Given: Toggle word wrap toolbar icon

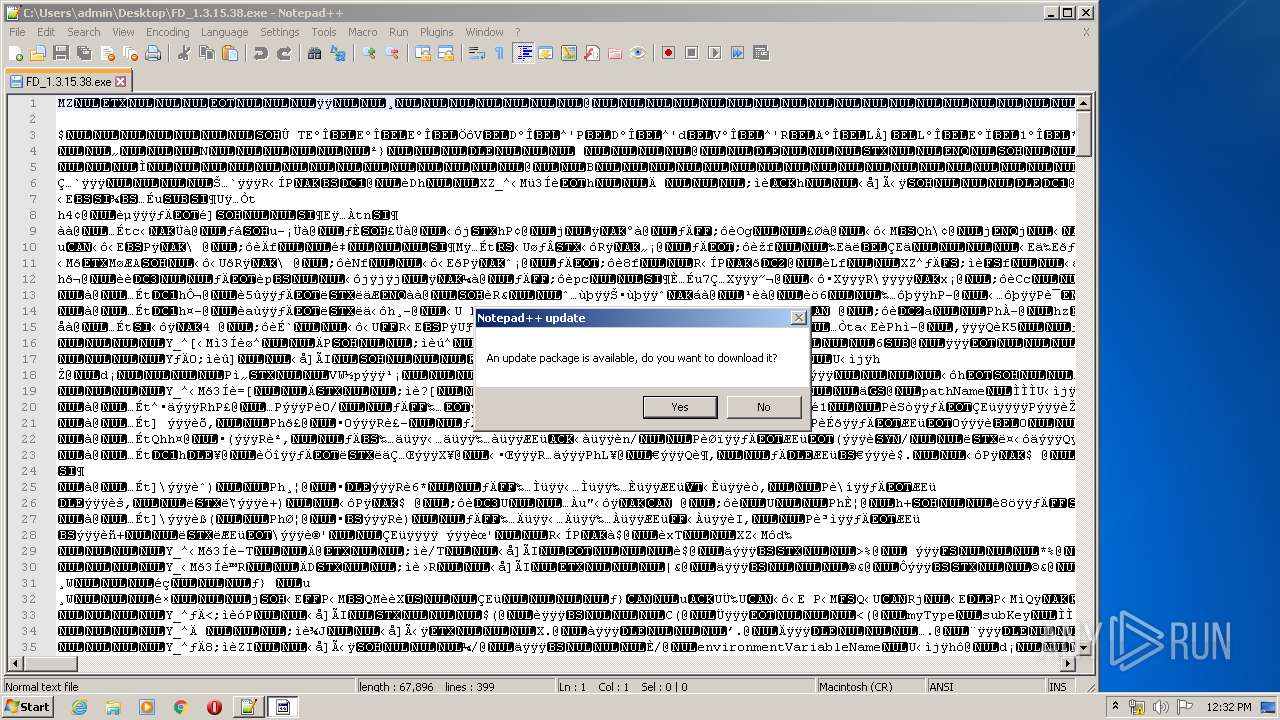Looking at the screenshot, I should pyautogui.click(x=476, y=53).
